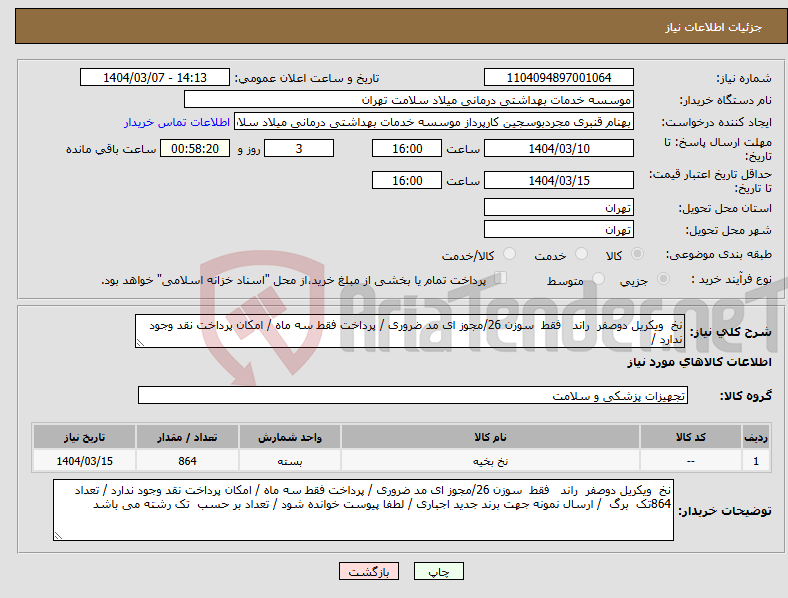Image resolution: width=788 pixels, height=598 pixels.
Task: Click the resize grip of buyer notes textarea
Action: pos(58,536)
